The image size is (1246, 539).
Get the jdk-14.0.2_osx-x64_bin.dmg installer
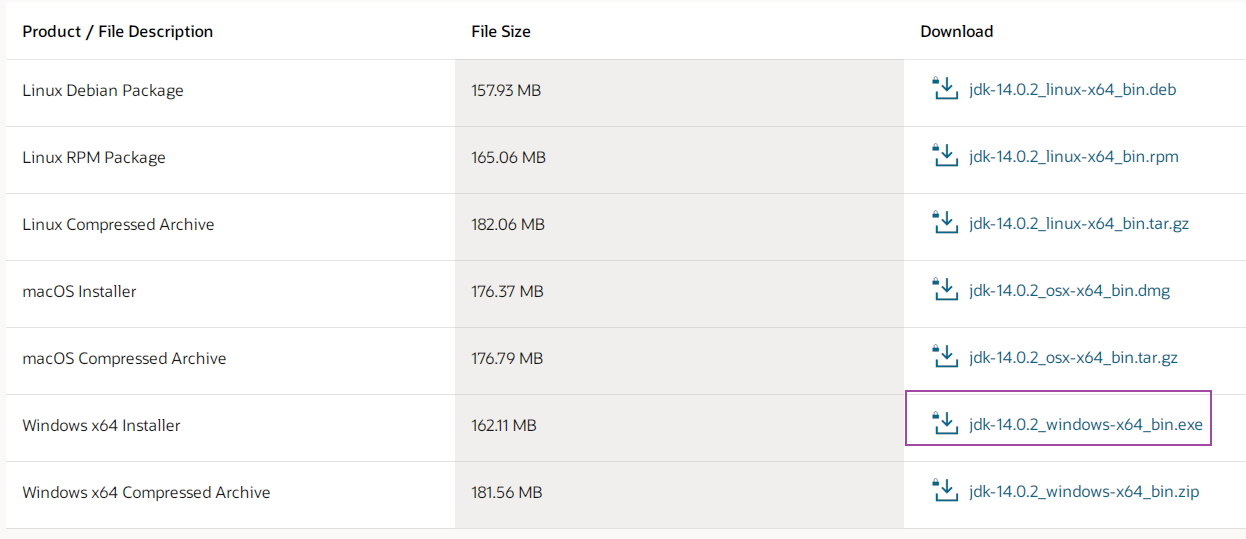[1069, 291]
